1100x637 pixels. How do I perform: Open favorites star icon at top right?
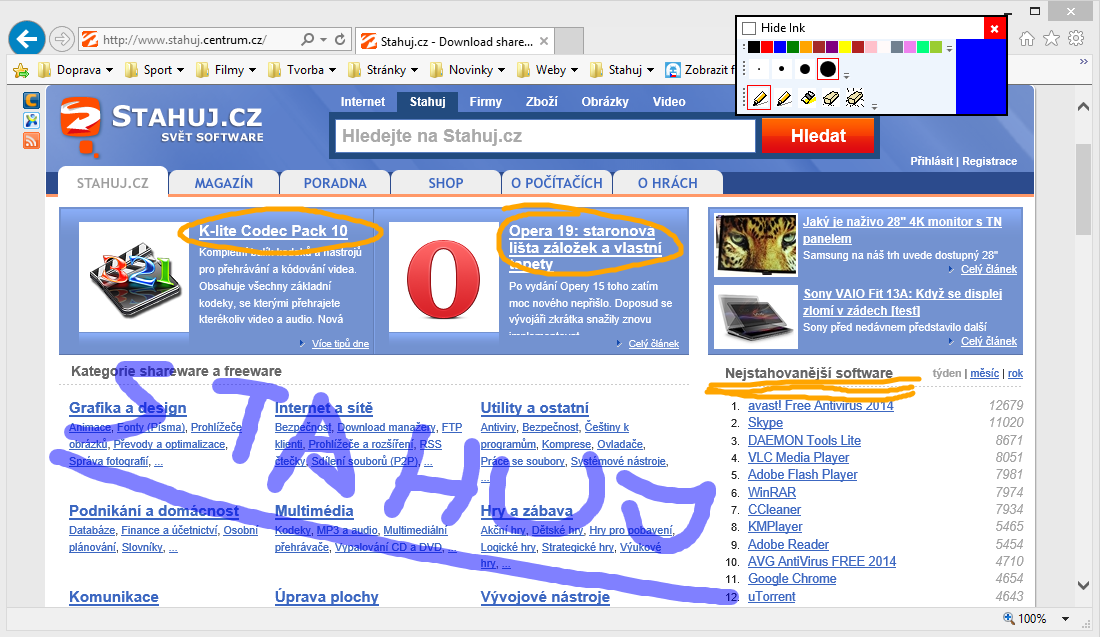[1051, 39]
